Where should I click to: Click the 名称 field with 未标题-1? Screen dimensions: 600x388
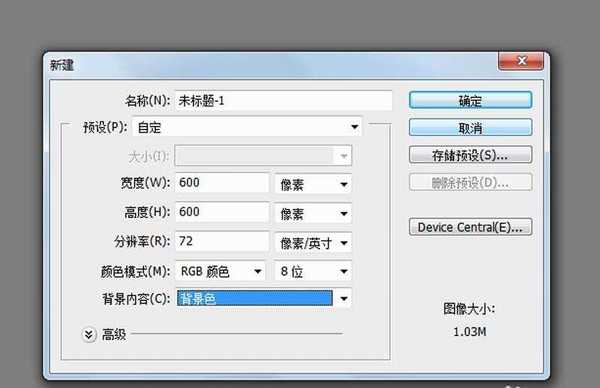pos(284,101)
